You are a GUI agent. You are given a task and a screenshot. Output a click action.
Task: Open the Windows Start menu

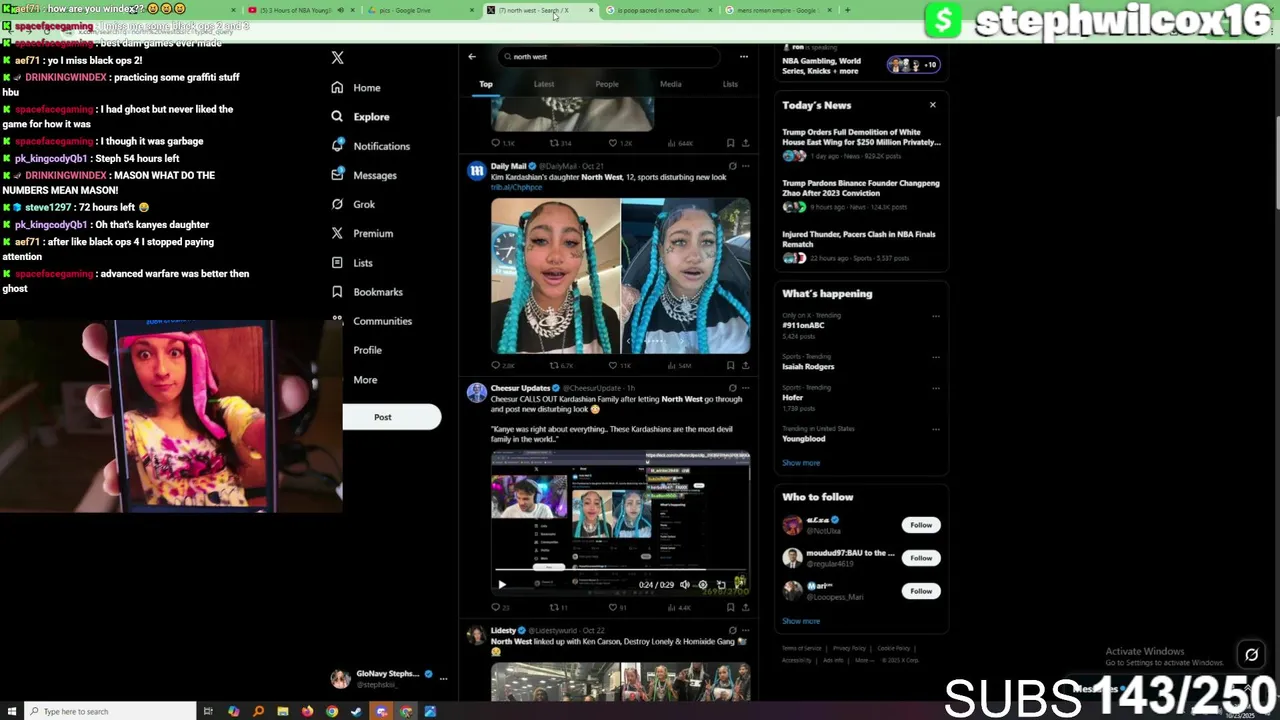(10, 711)
